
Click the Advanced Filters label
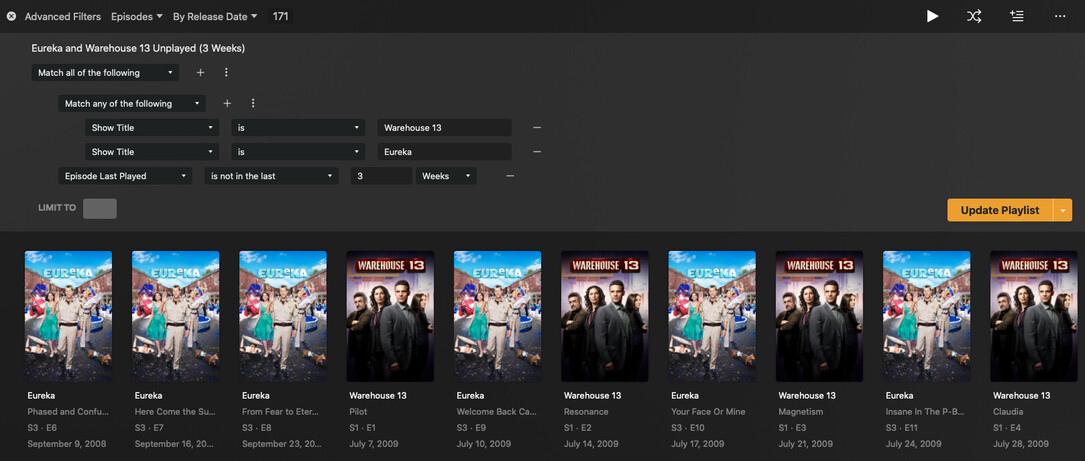63,16
